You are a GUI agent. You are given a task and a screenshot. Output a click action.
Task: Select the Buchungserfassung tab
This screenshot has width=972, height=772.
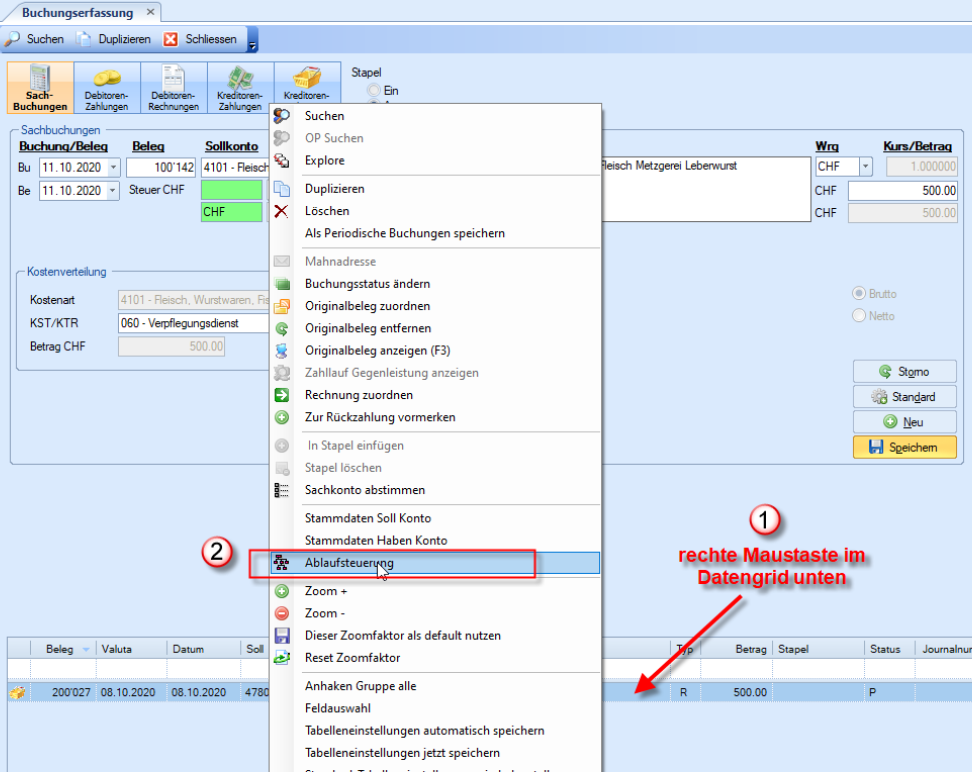[75, 12]
